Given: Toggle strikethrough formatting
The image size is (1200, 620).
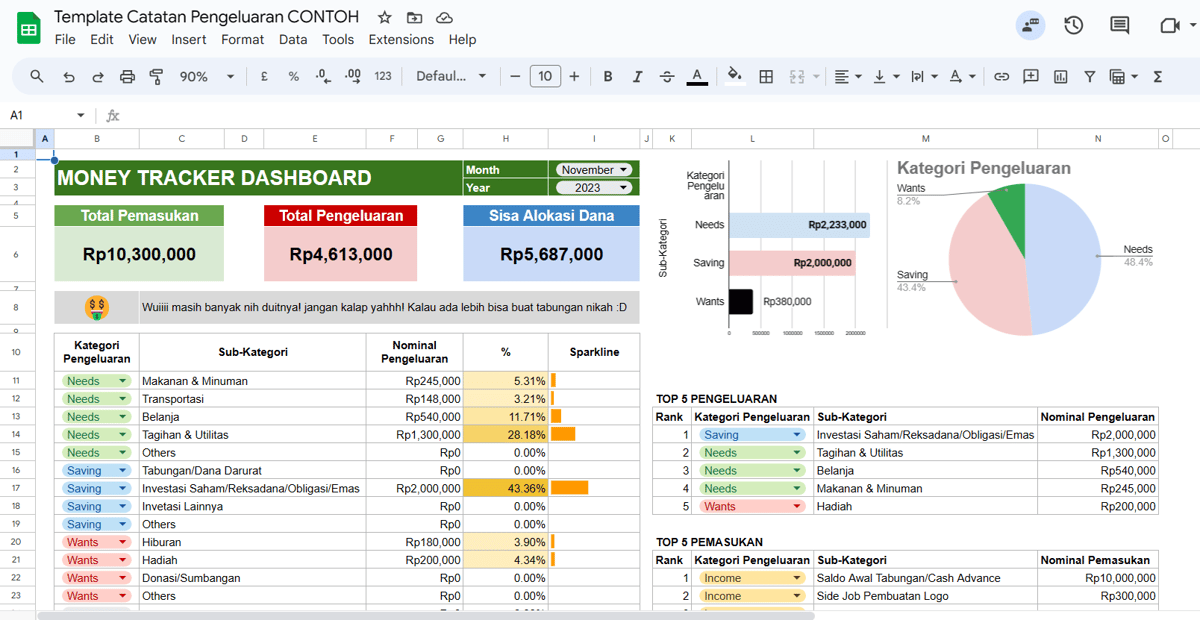Looking at the screenshot, I should pos(667,76).
